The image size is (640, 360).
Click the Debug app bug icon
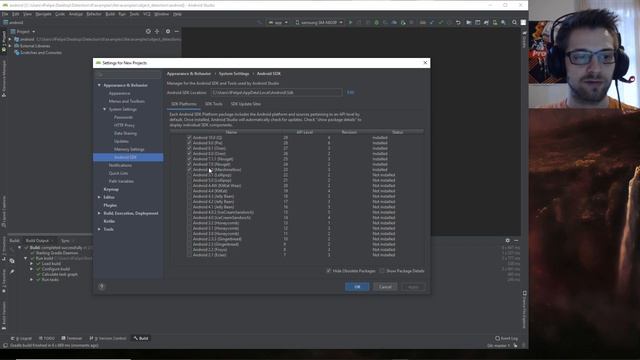377,22
